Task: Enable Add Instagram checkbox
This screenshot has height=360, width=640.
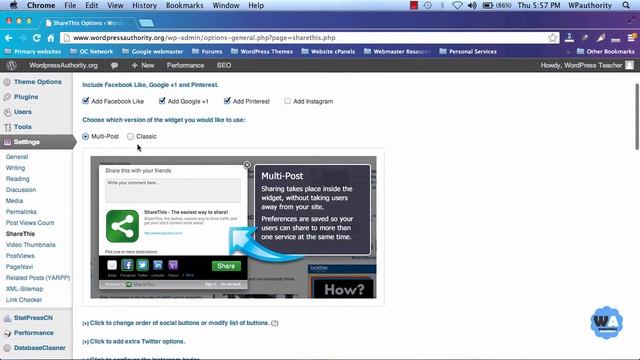Action: click(x=287, y=101)
